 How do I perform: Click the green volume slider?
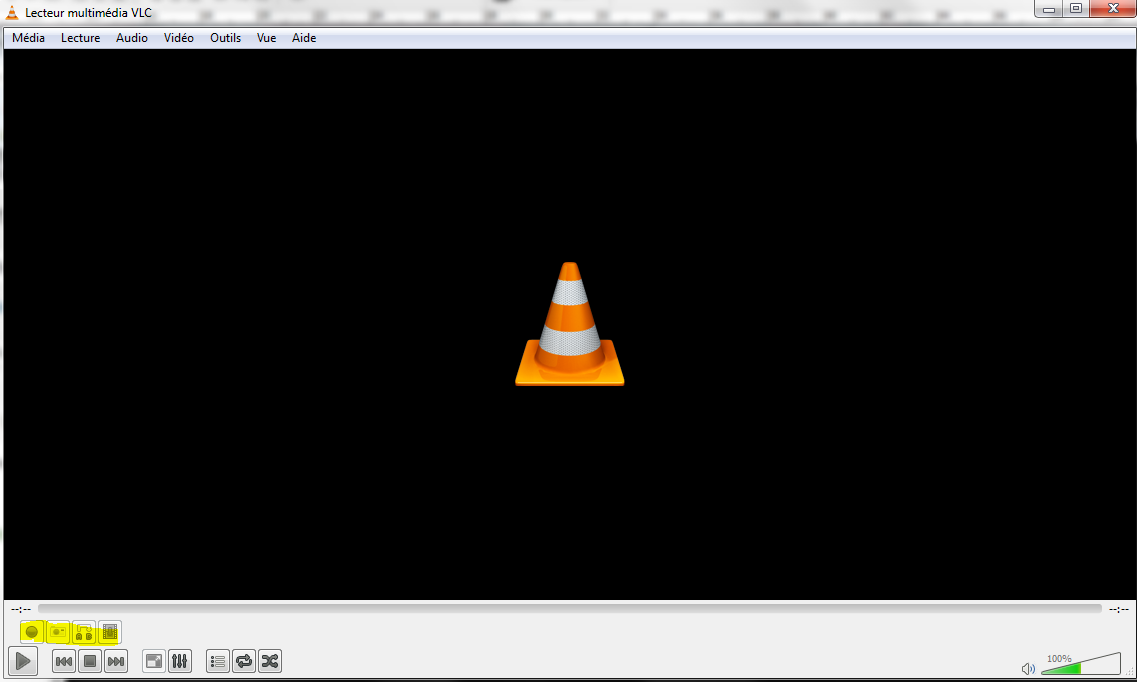[1080, 665]
